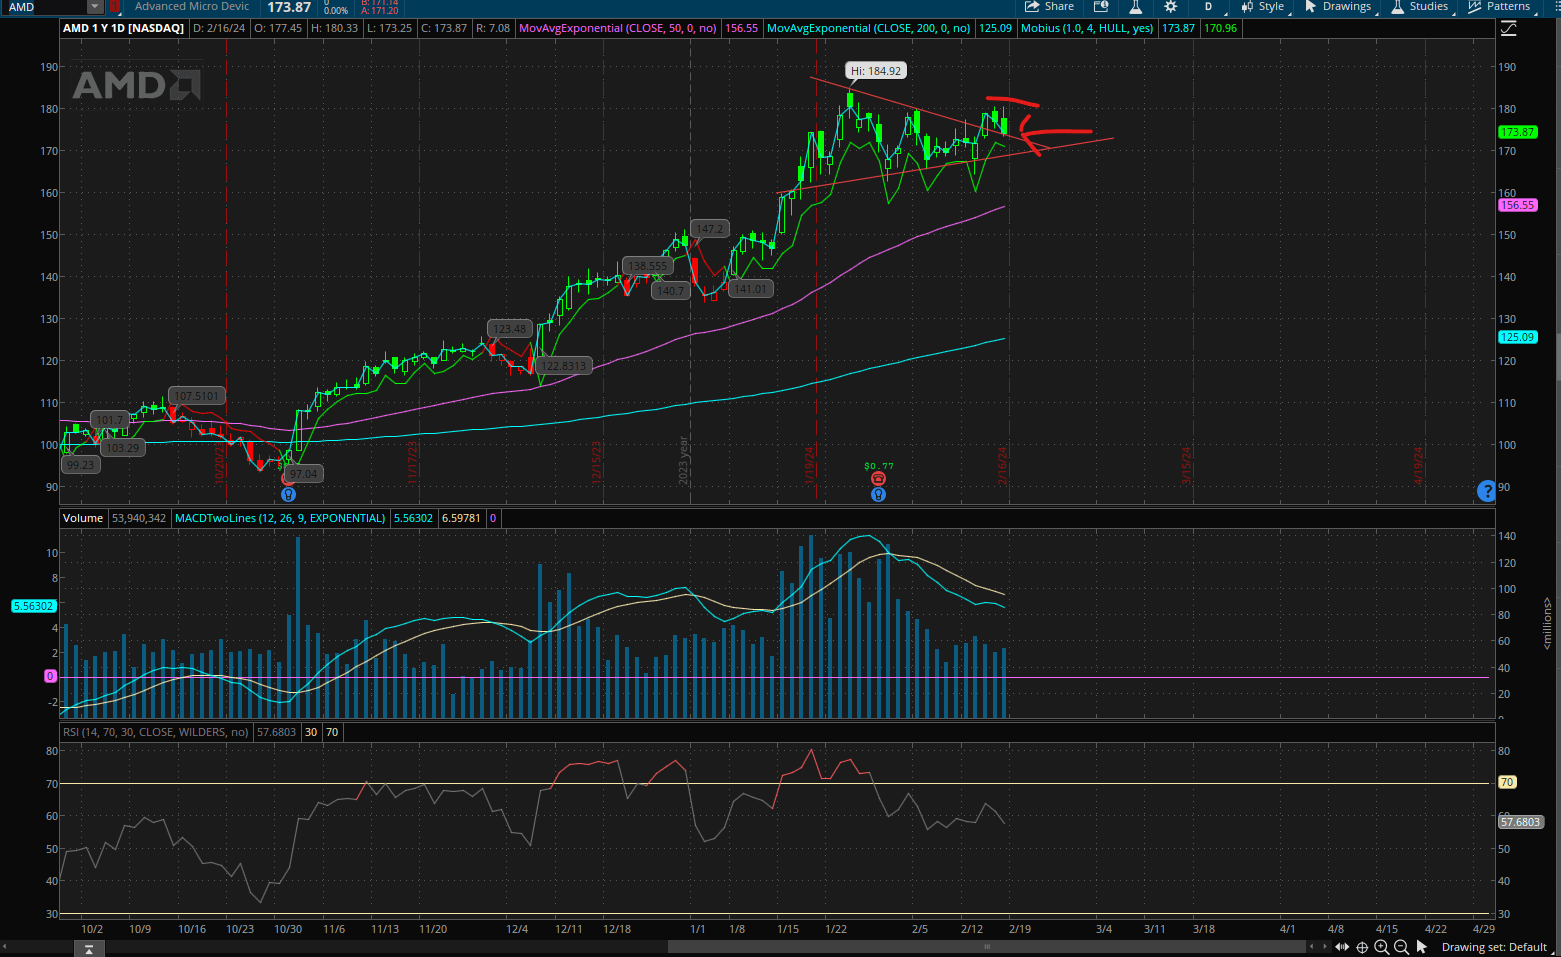Open the Patterns menu
This screenshot has width=1561, height=957.
[1499, 6]
